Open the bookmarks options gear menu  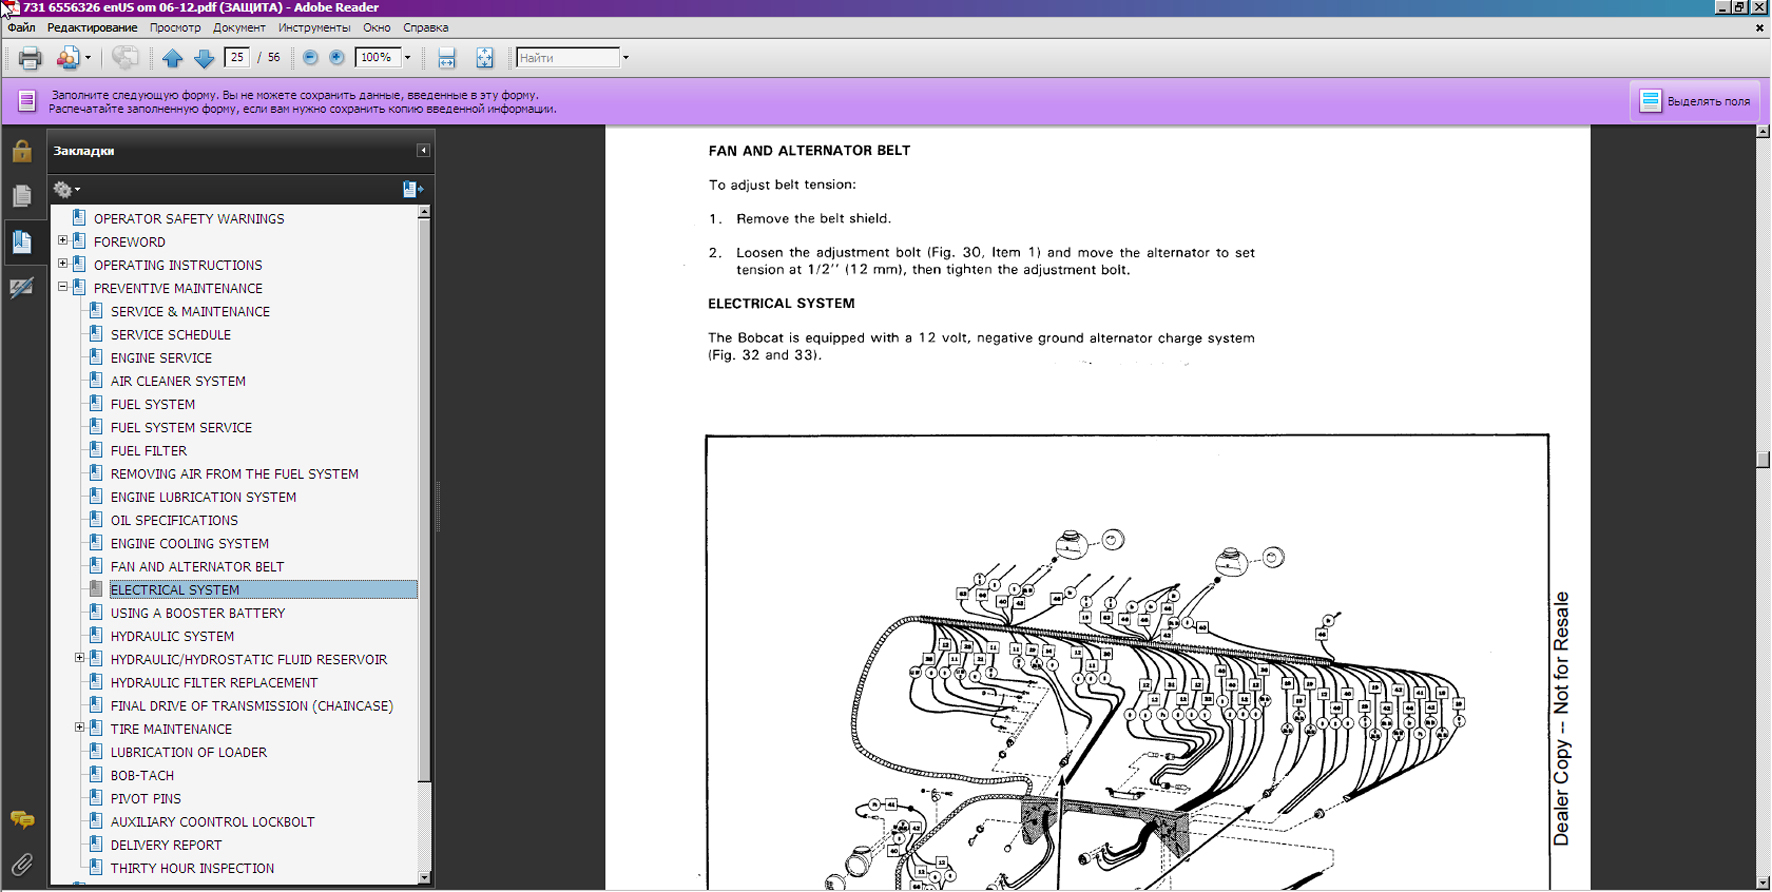pyautogui.click(x=66, y=189)
